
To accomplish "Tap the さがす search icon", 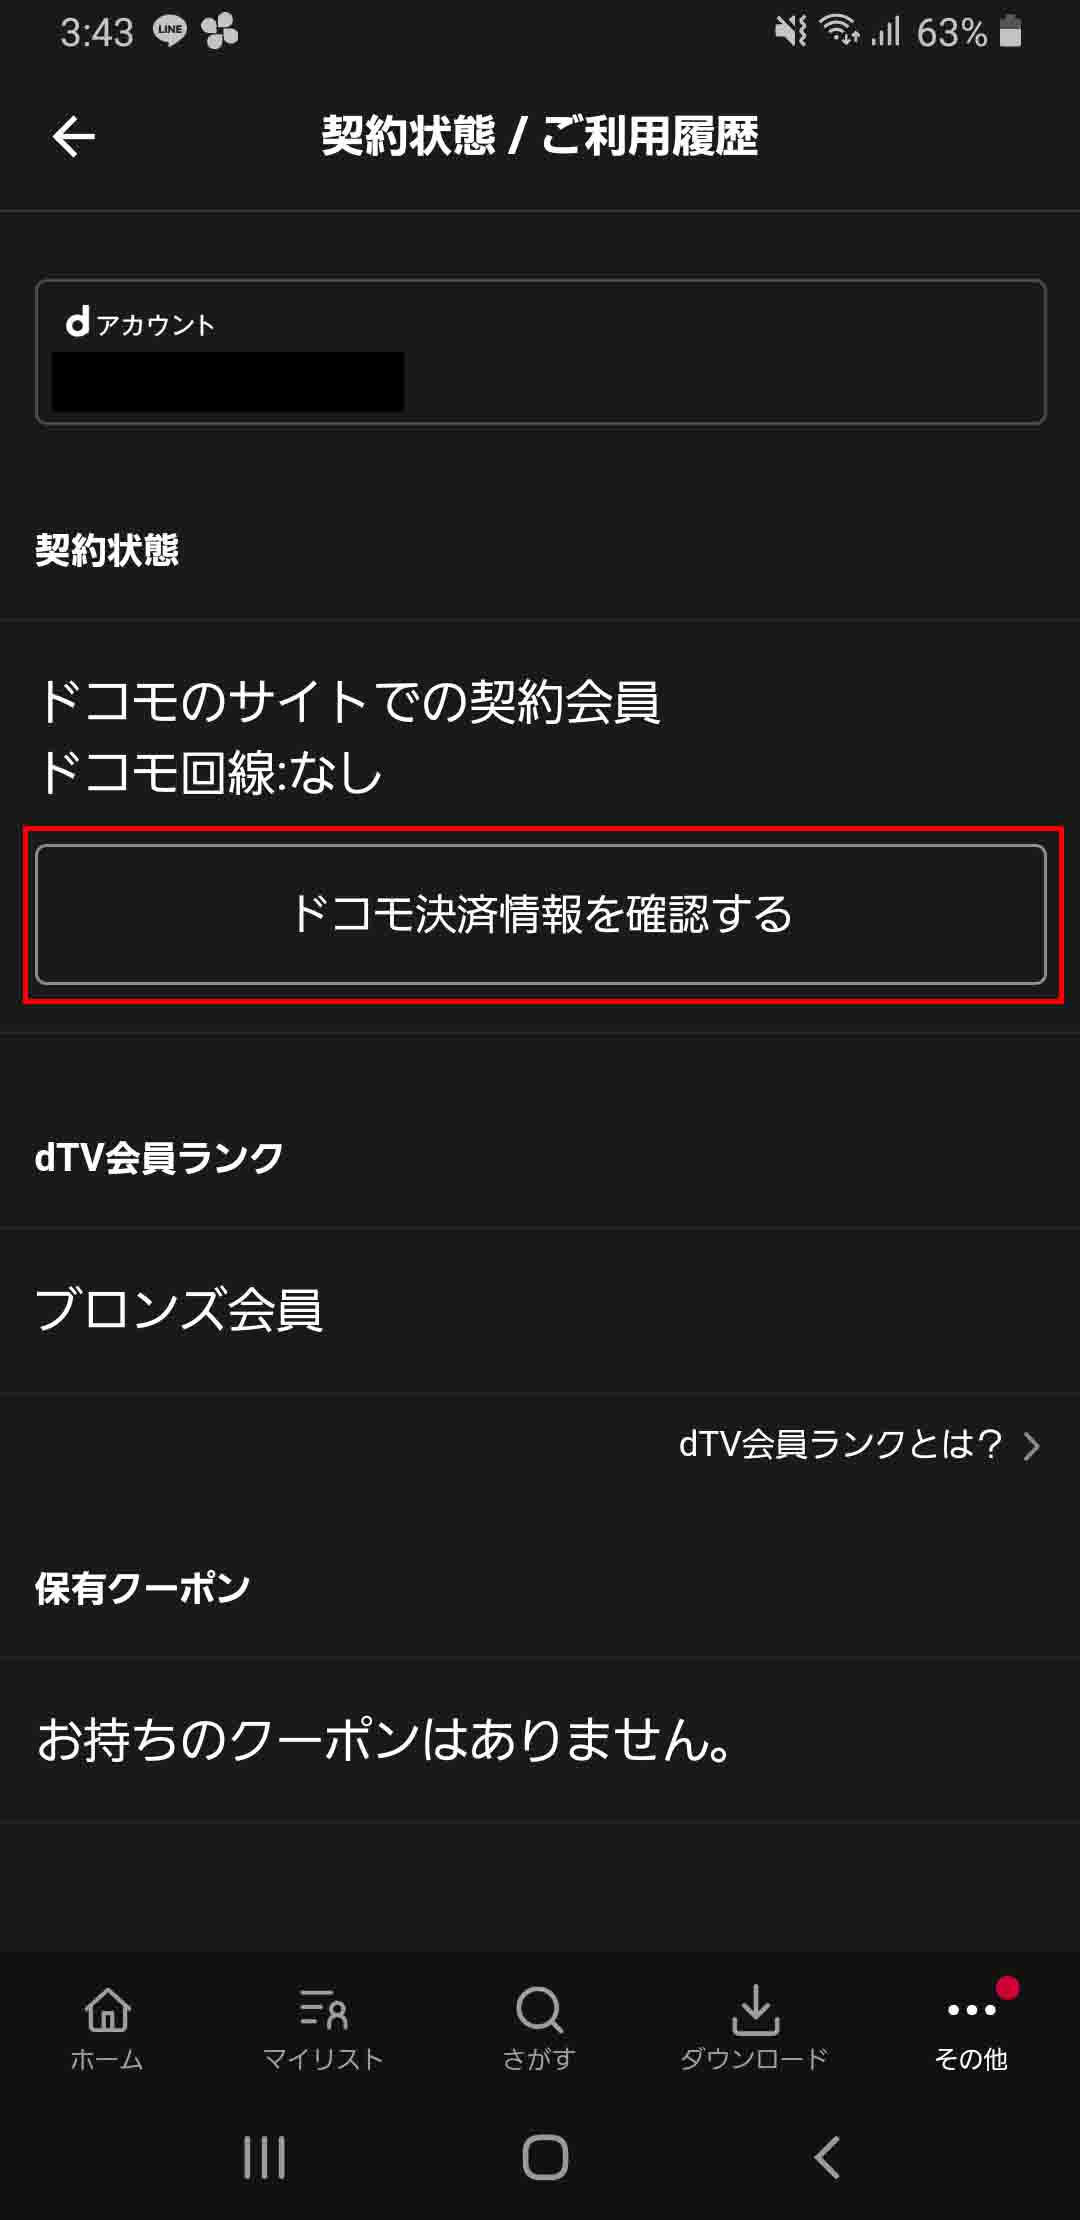I will (x=540, y=2009).
